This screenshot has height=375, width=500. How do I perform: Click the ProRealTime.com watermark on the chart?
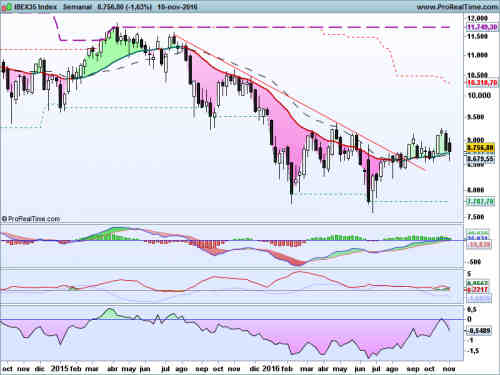click(x=31, y=219)
